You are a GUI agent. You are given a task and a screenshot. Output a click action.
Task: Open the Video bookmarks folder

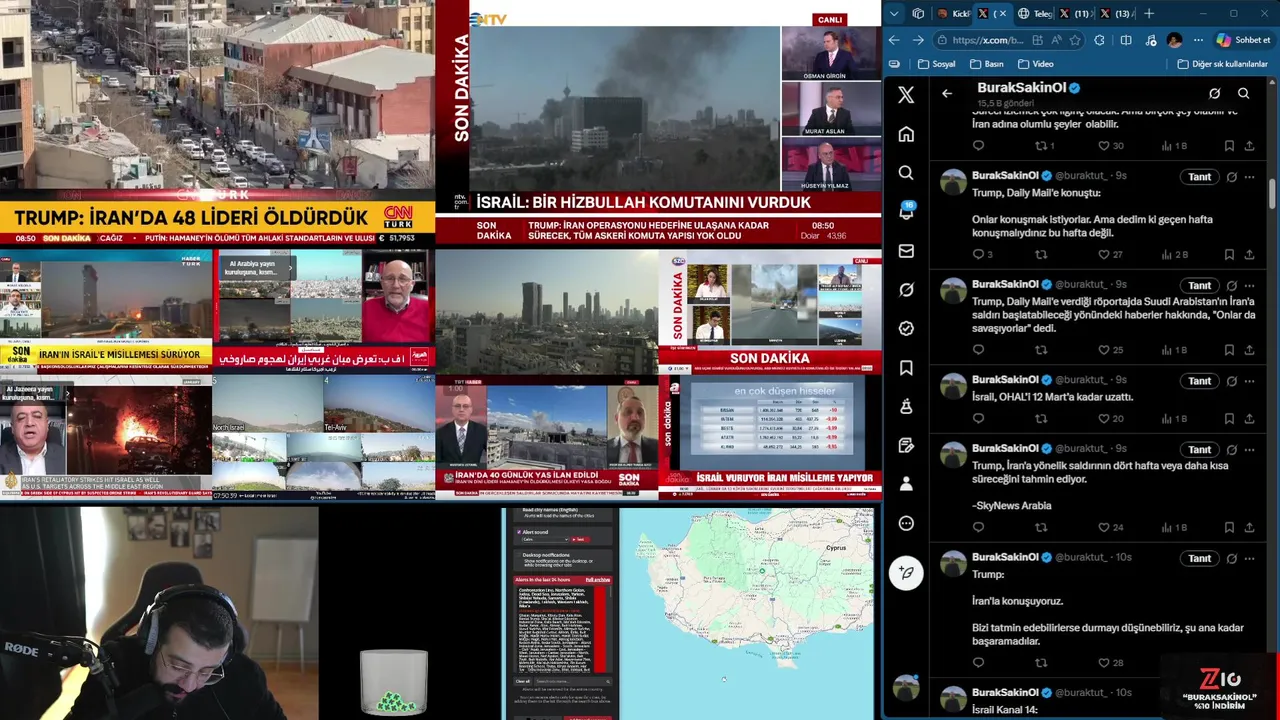click(1035, 64)
